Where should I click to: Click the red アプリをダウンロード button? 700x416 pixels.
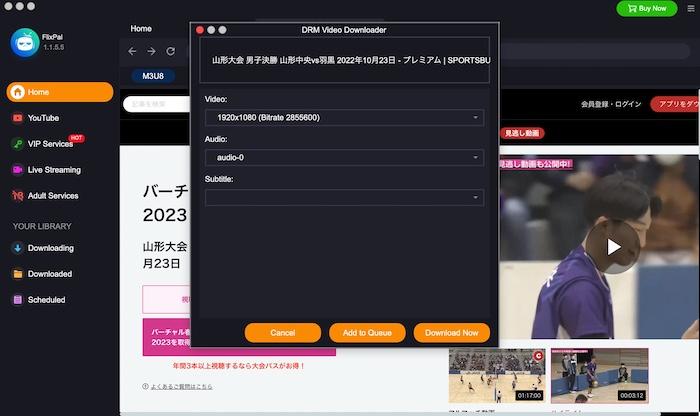coord(675,104)
